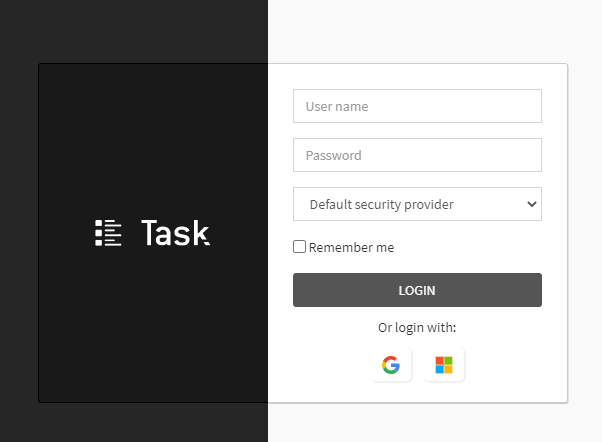Image resolution: width=602 pixels, height=442 pixels.
Task: Click the Default security provider text
Action: [x=382, y=204]
